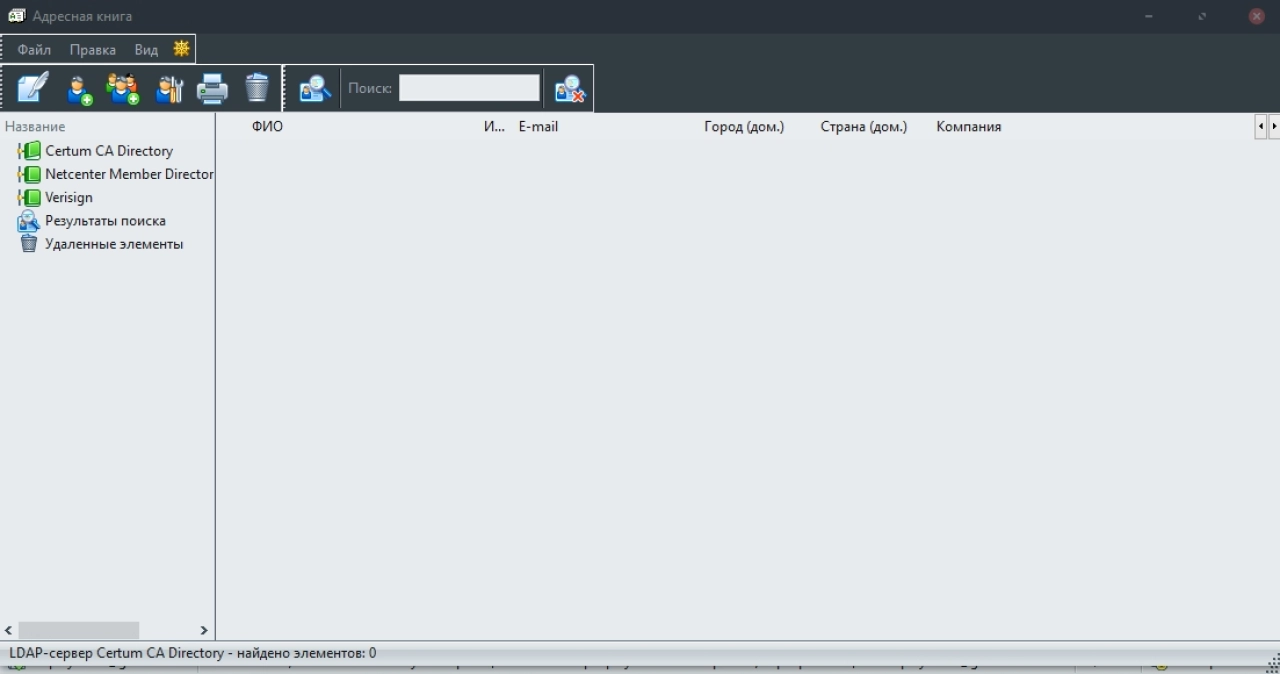This screenshot has height=674, width=1280.
Task: Click inside the Поиск search field
Action: (x=469, y=88)
